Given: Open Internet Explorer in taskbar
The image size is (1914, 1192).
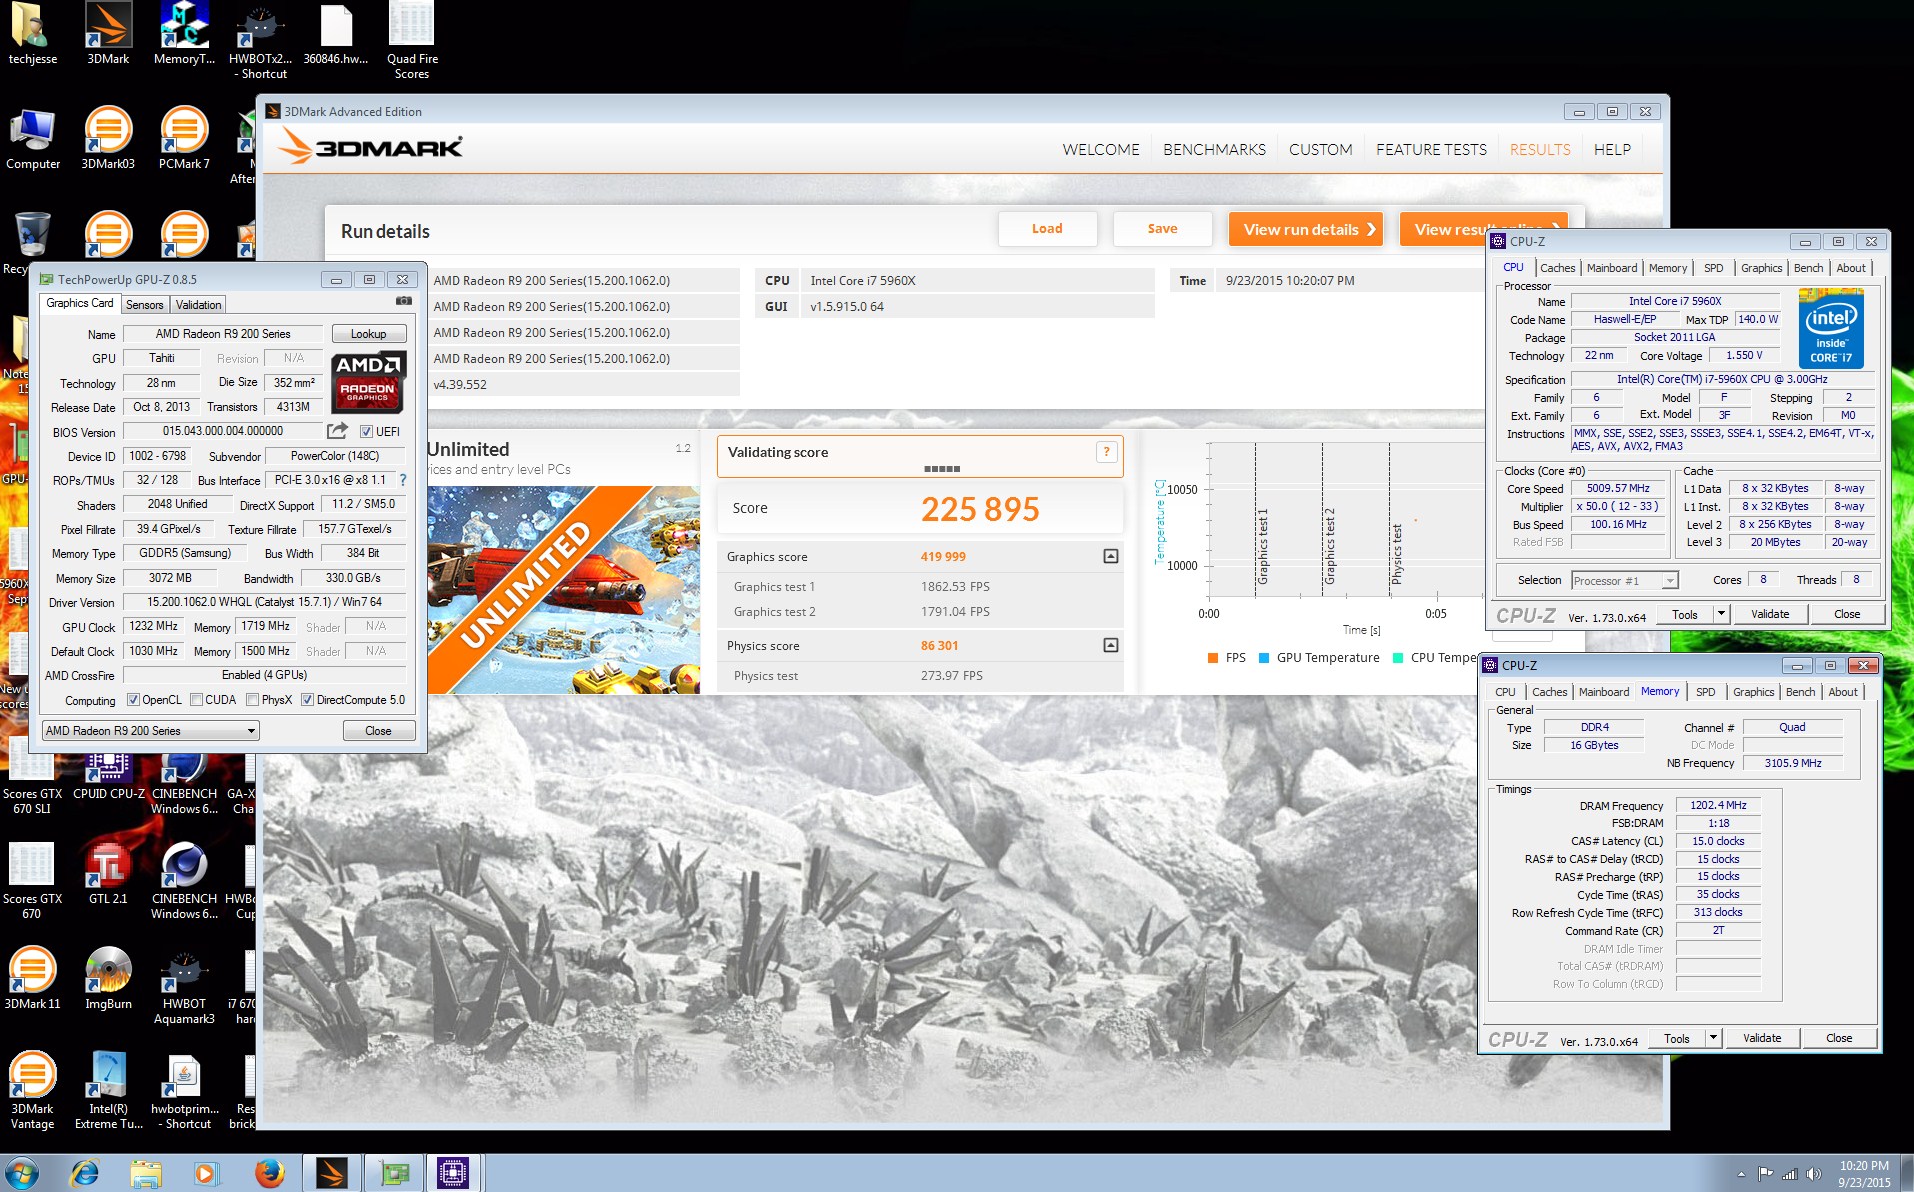Looking at the screenshot, I should pyautogui.click(x=84, y=1172).
